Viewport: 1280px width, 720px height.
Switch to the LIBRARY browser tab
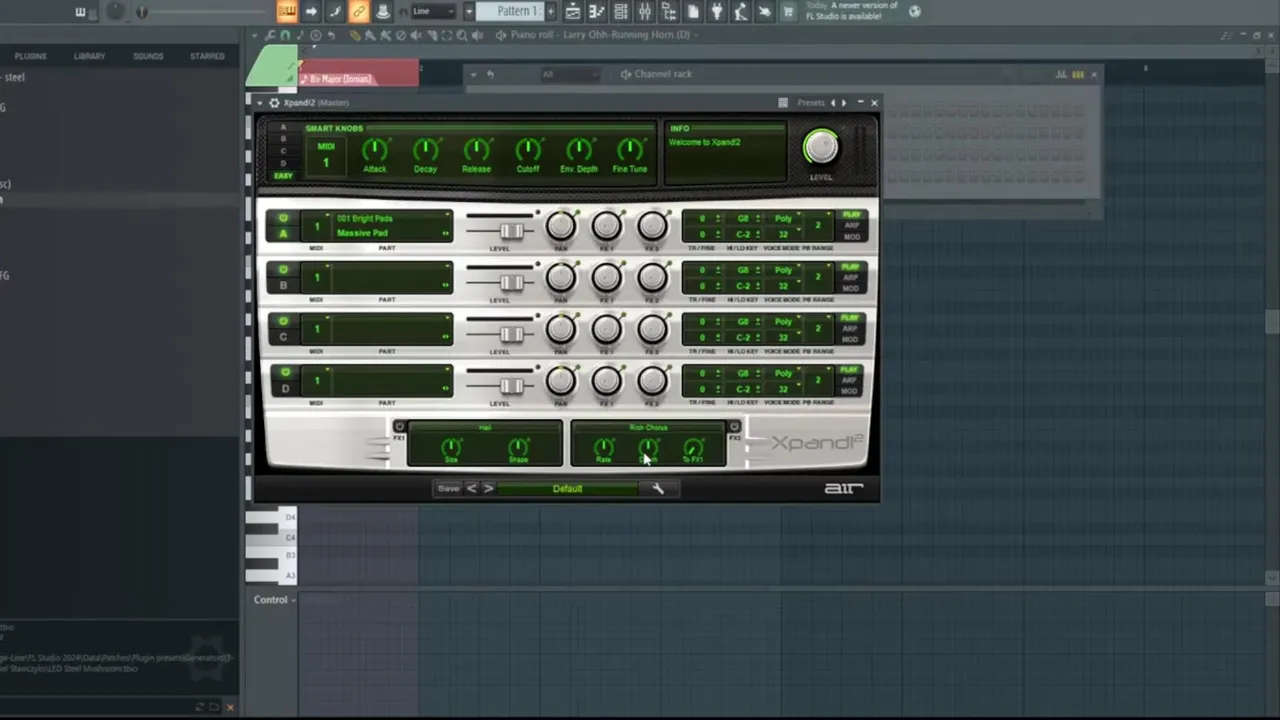click(x=89, y=56)
